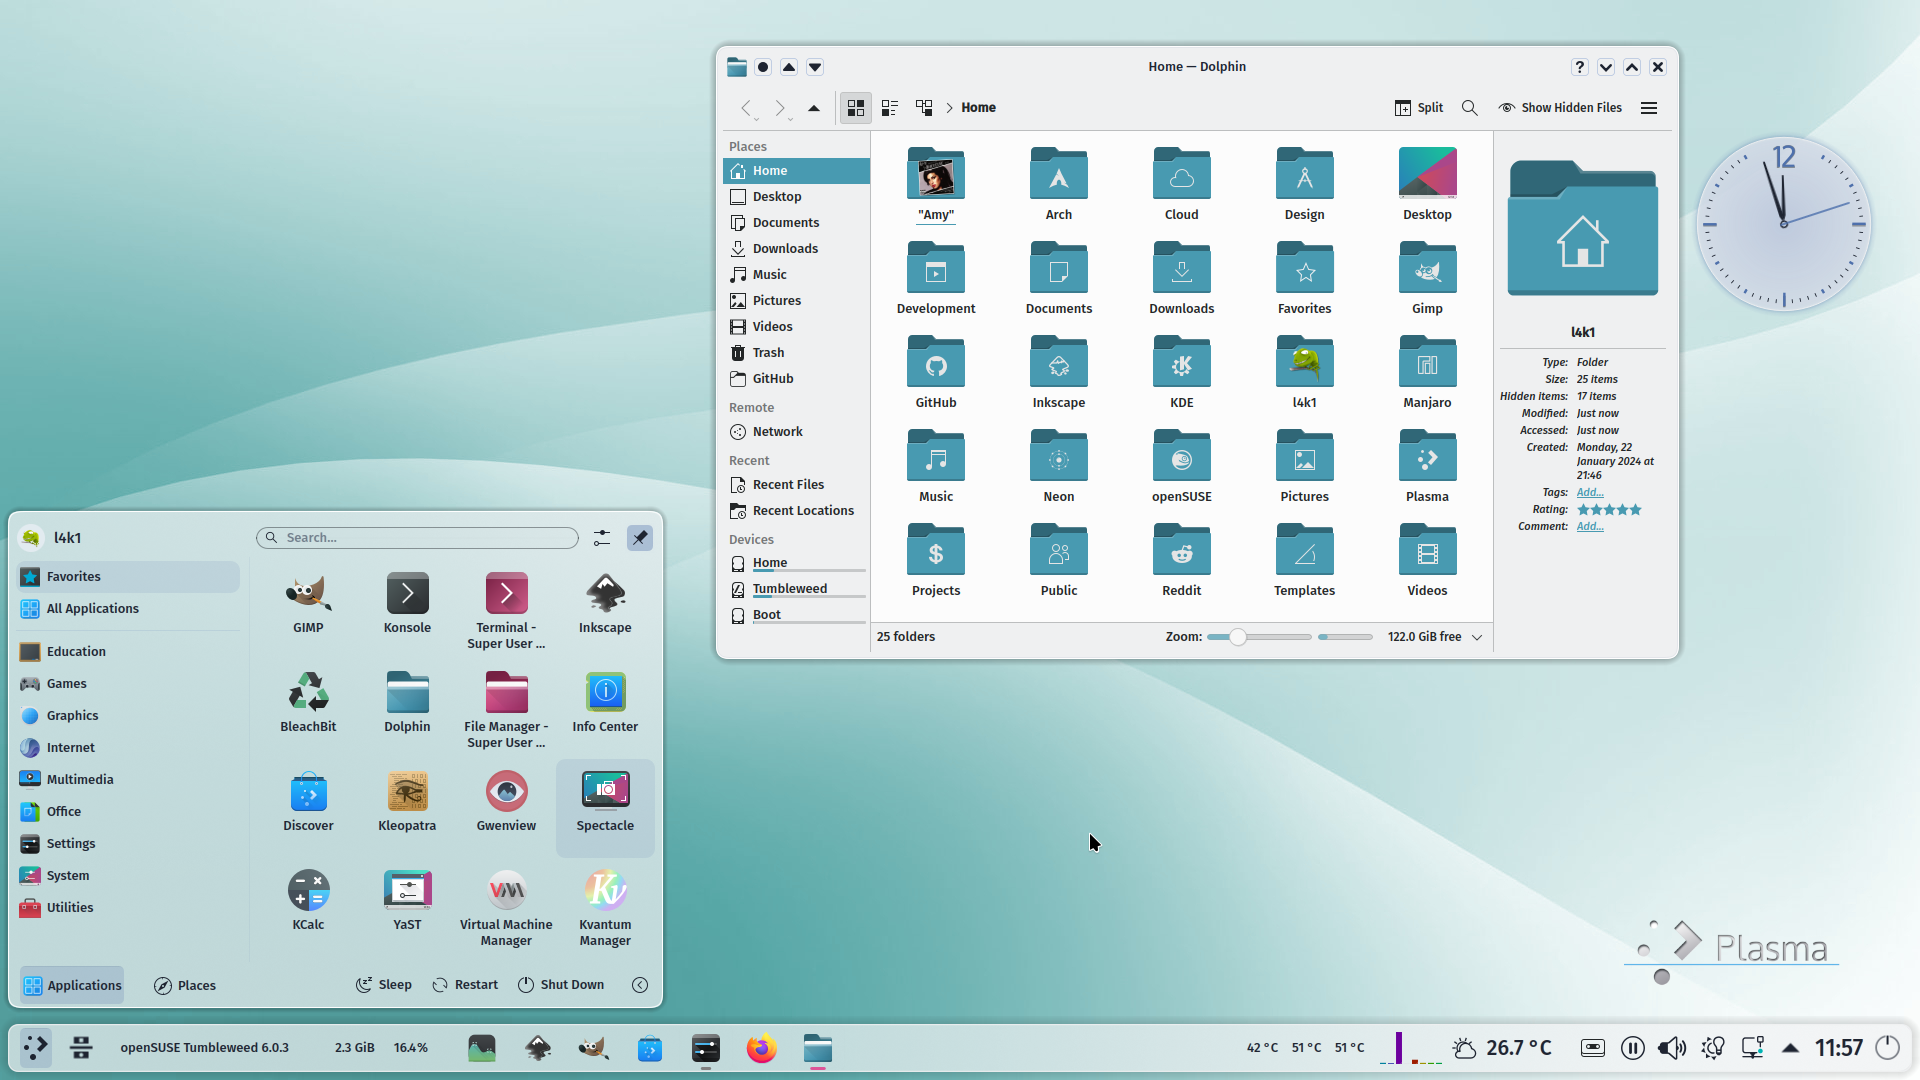The width and height of the screenshot is (1920, 1080).
Task: Open the GitHub folder in Dolphin
Action: click(x=936, y=373)
